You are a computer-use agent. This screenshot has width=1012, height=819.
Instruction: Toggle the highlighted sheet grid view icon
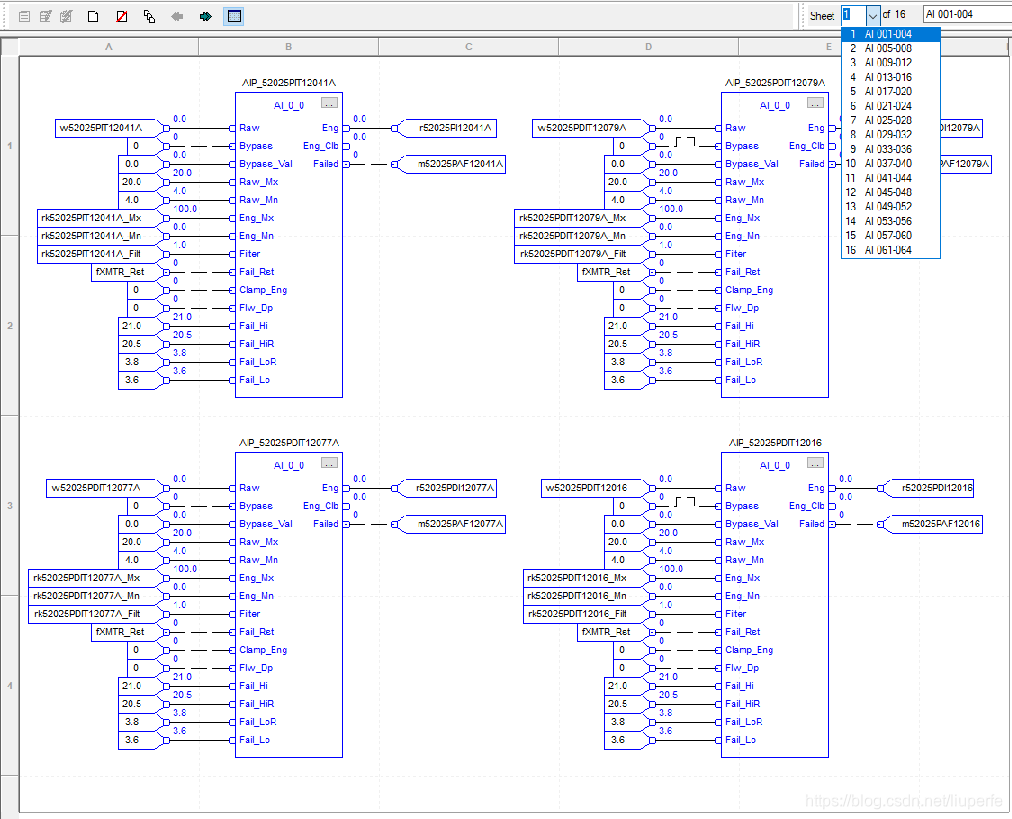click(233, 15)
